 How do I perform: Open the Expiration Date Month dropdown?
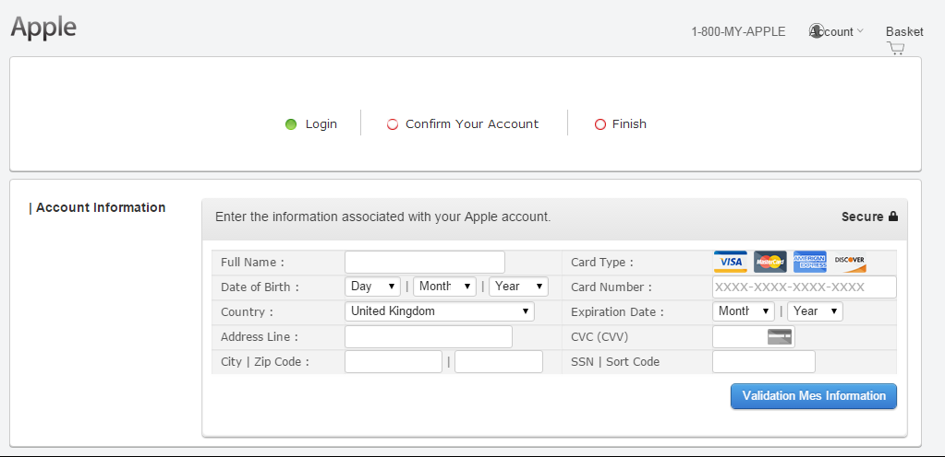[x=743, y=311]
